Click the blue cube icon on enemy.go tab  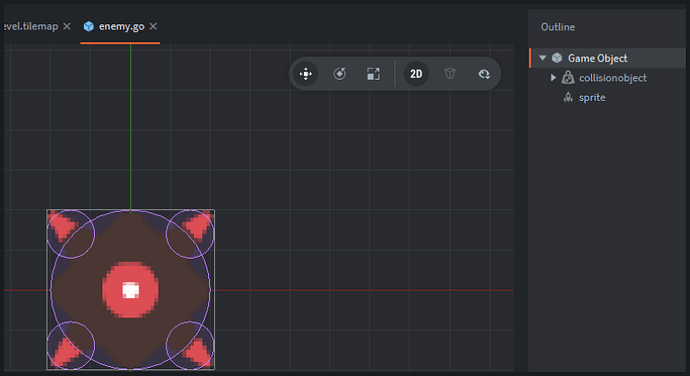pos(89,26)
